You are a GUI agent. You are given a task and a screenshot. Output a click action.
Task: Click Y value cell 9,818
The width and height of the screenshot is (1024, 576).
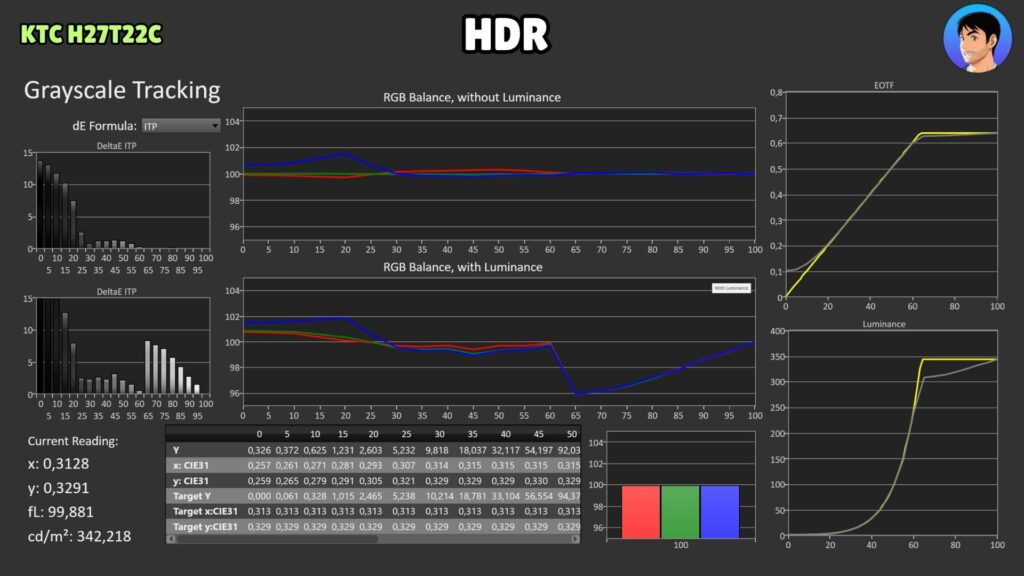437,450
